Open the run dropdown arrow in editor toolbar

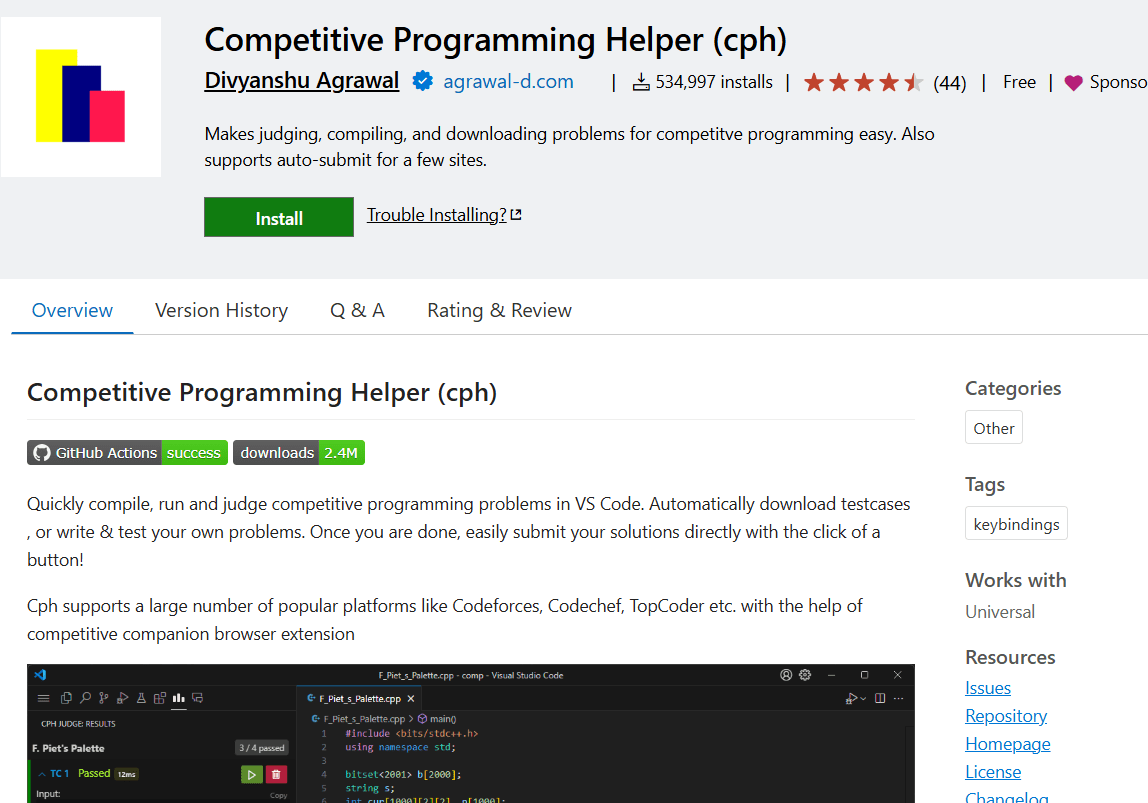pos(863,699)
